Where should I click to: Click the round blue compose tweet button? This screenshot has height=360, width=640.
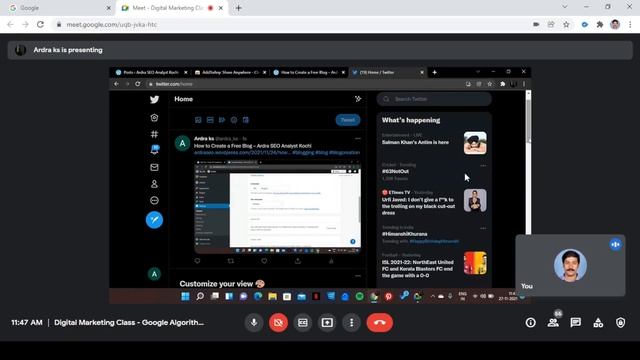point(154,220)
